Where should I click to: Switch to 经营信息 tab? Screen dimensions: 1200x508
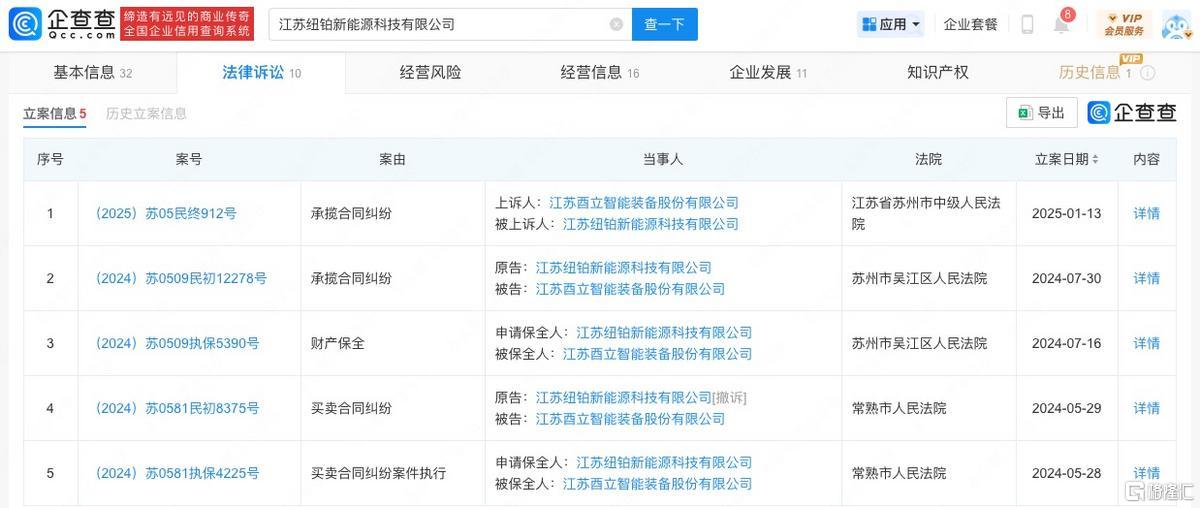point(599,73)
